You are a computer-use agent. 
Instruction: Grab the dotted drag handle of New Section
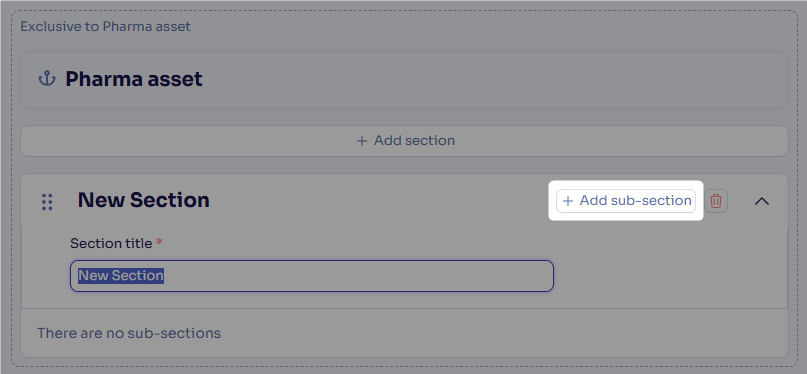(x=47, y=202)
